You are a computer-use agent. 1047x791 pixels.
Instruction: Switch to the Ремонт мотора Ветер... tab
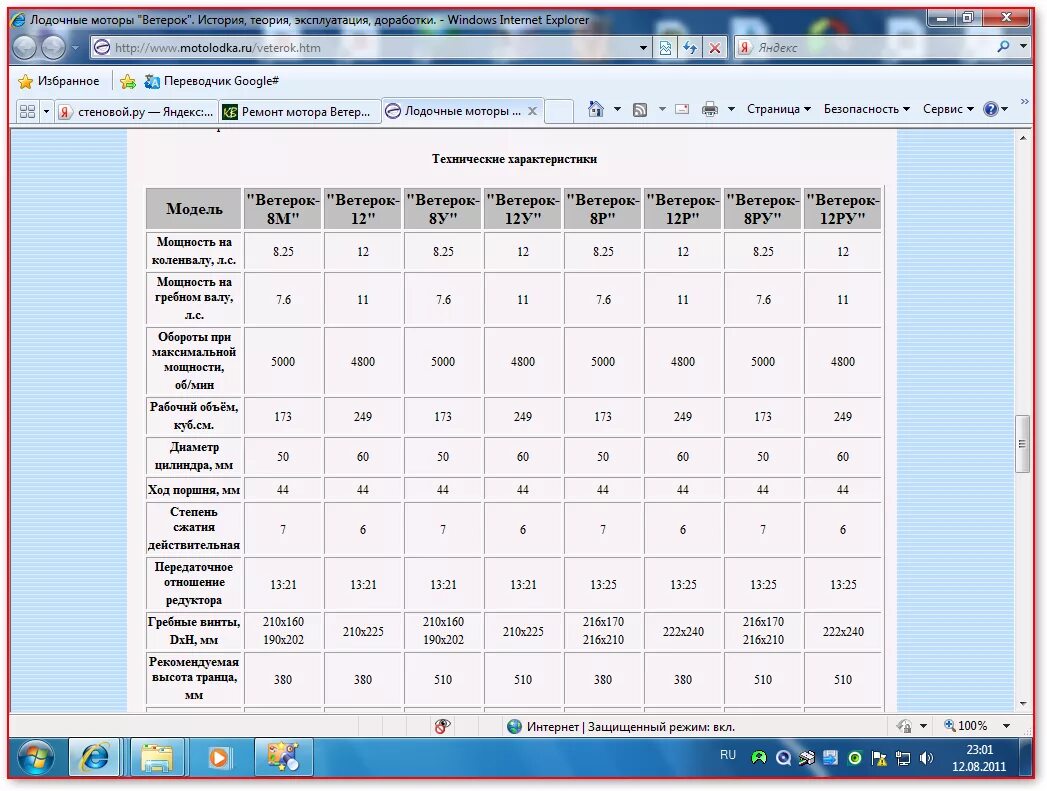[299, 111]
